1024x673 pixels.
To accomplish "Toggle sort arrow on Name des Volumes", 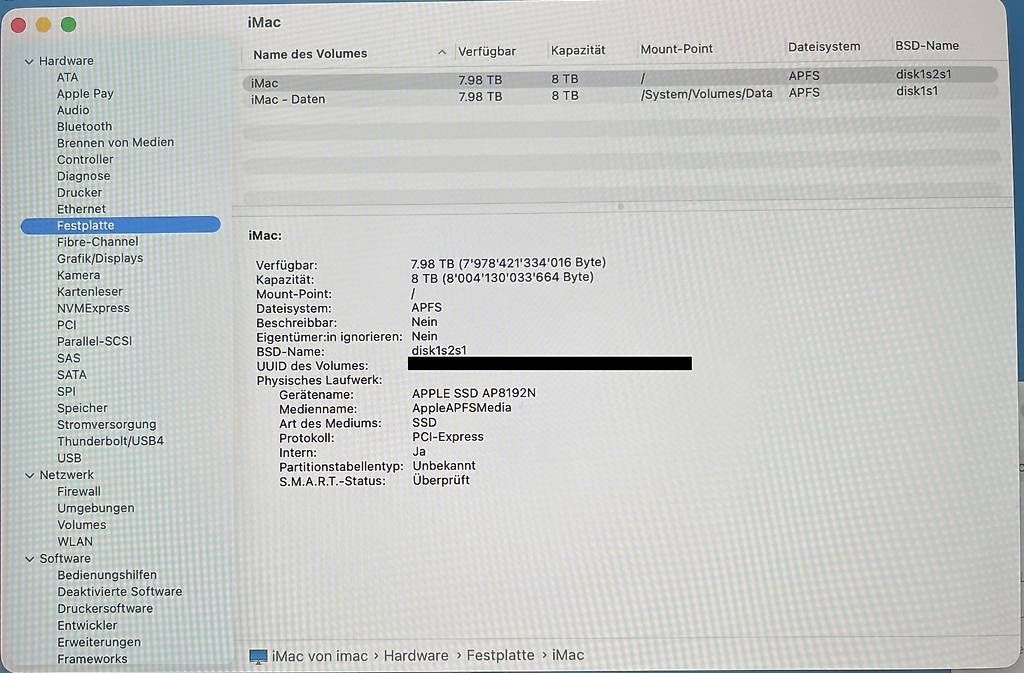I will 442,52.
